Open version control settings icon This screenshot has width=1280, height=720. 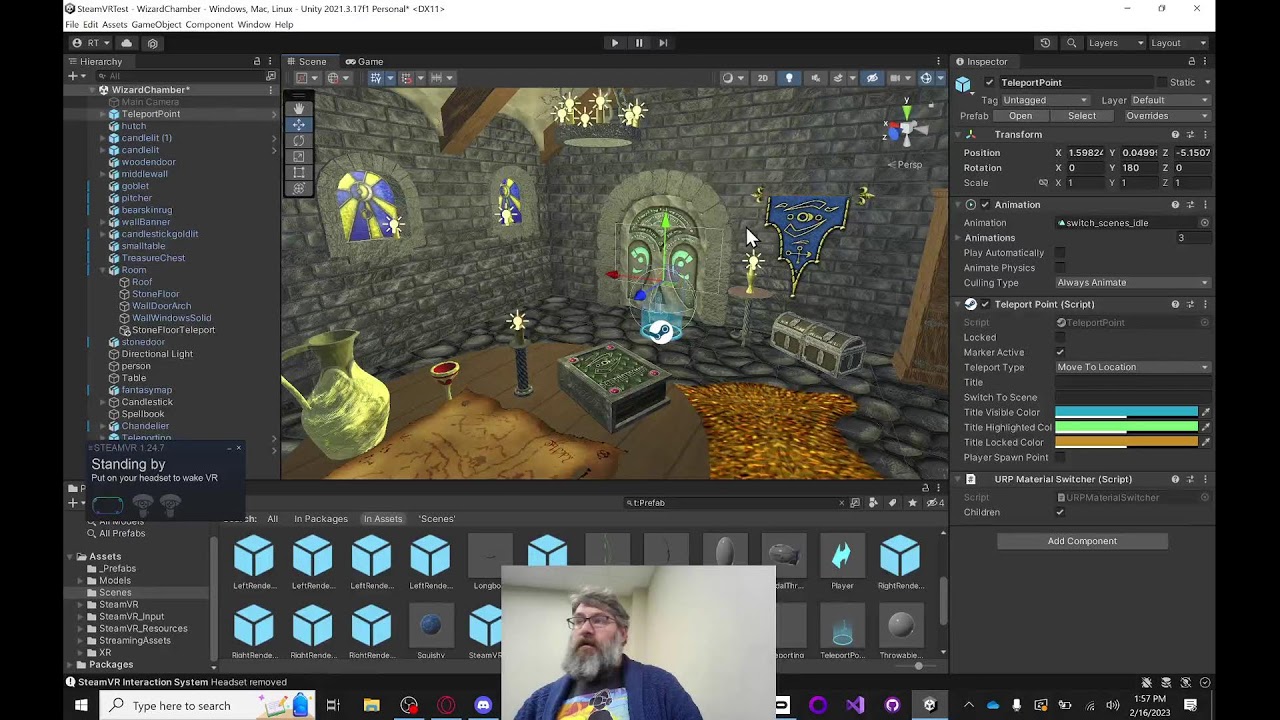click(x=152, y=43)
